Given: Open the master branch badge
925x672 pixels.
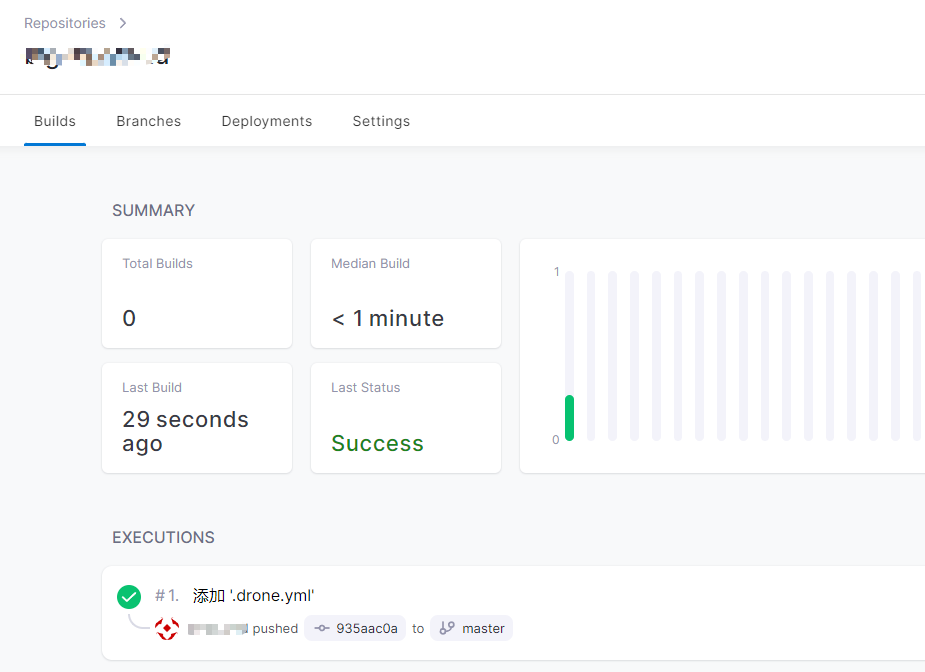Looking at the screenshot, I should 471,628.
